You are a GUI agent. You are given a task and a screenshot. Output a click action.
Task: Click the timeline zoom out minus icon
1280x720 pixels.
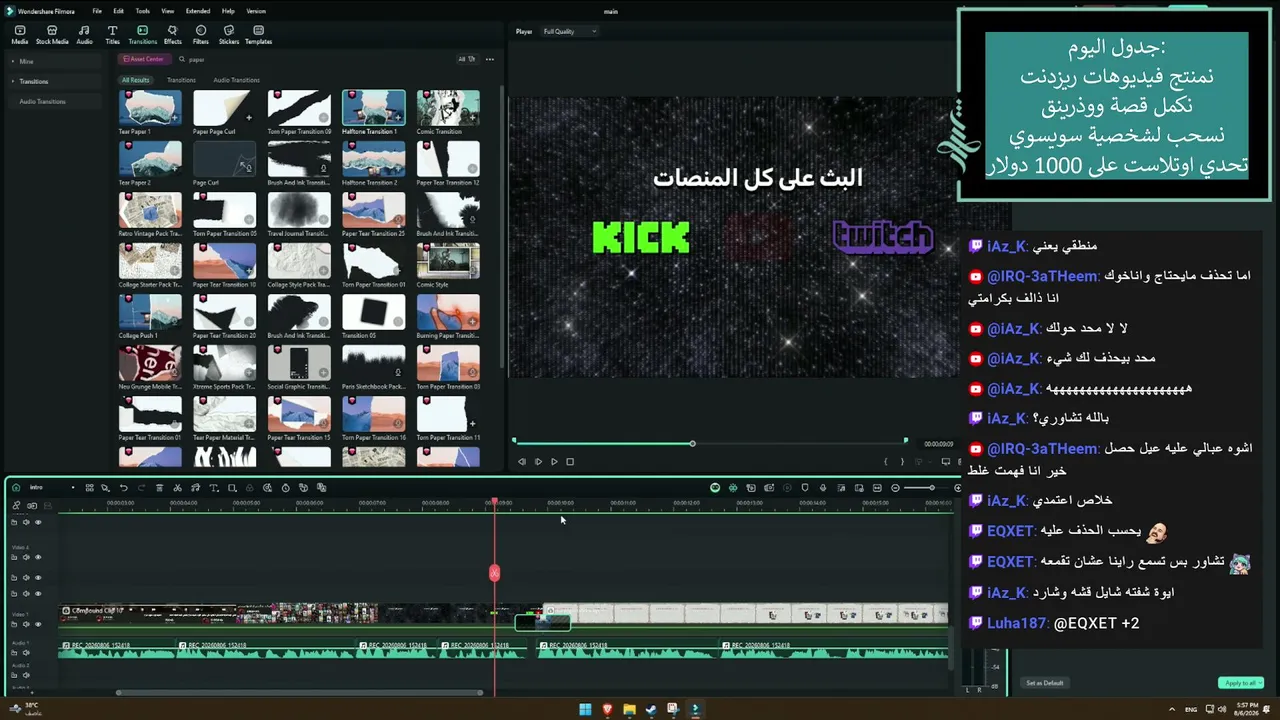click(x=895, y=488)
